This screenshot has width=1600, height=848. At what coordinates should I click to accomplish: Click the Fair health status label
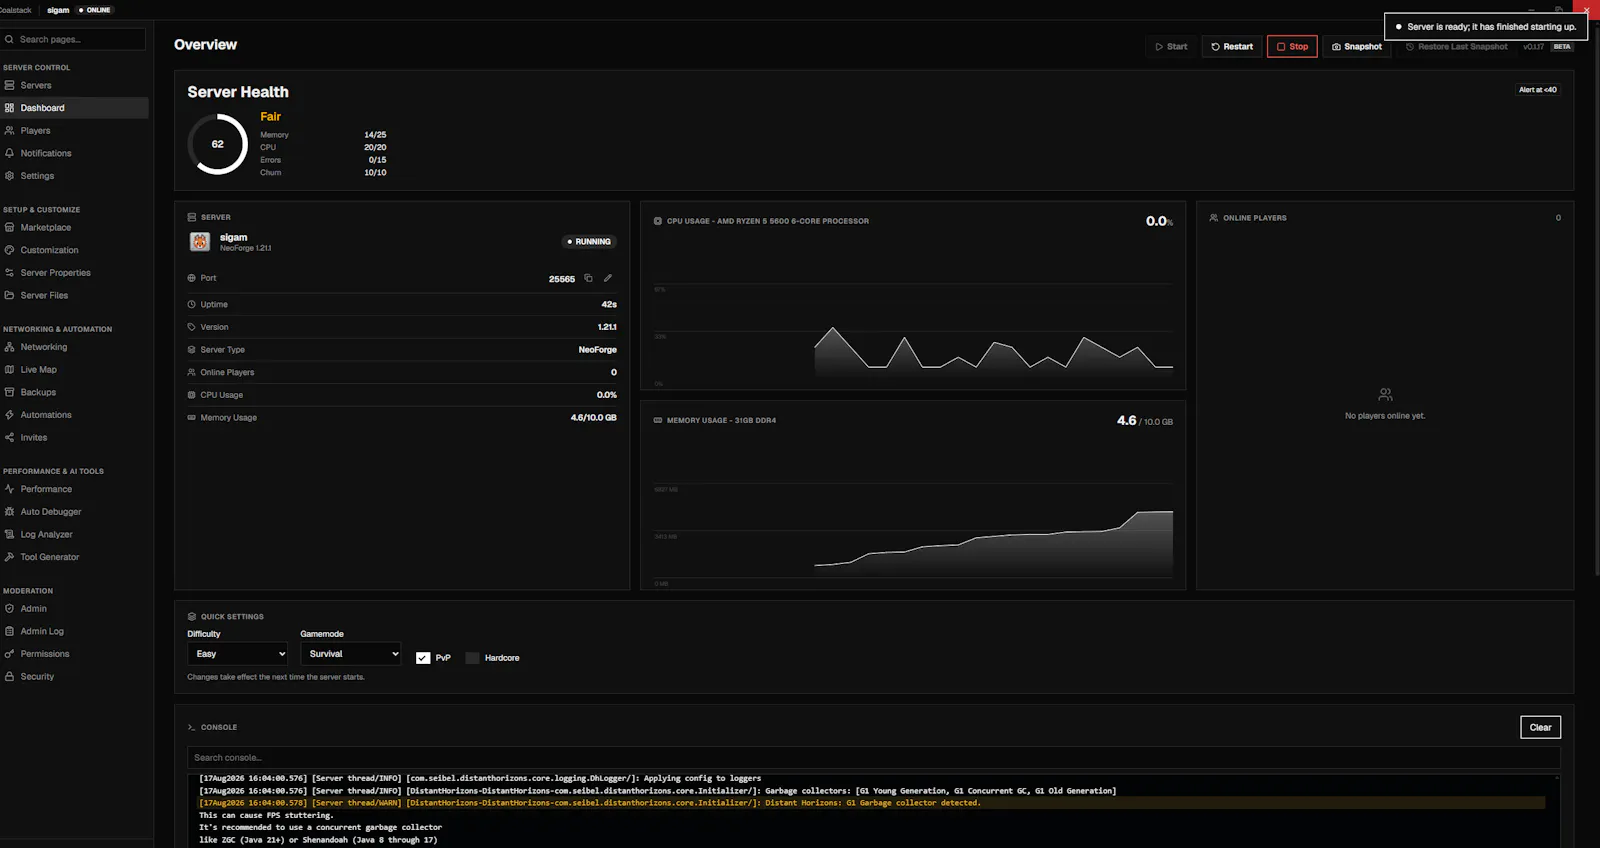[x=270, y=116]
